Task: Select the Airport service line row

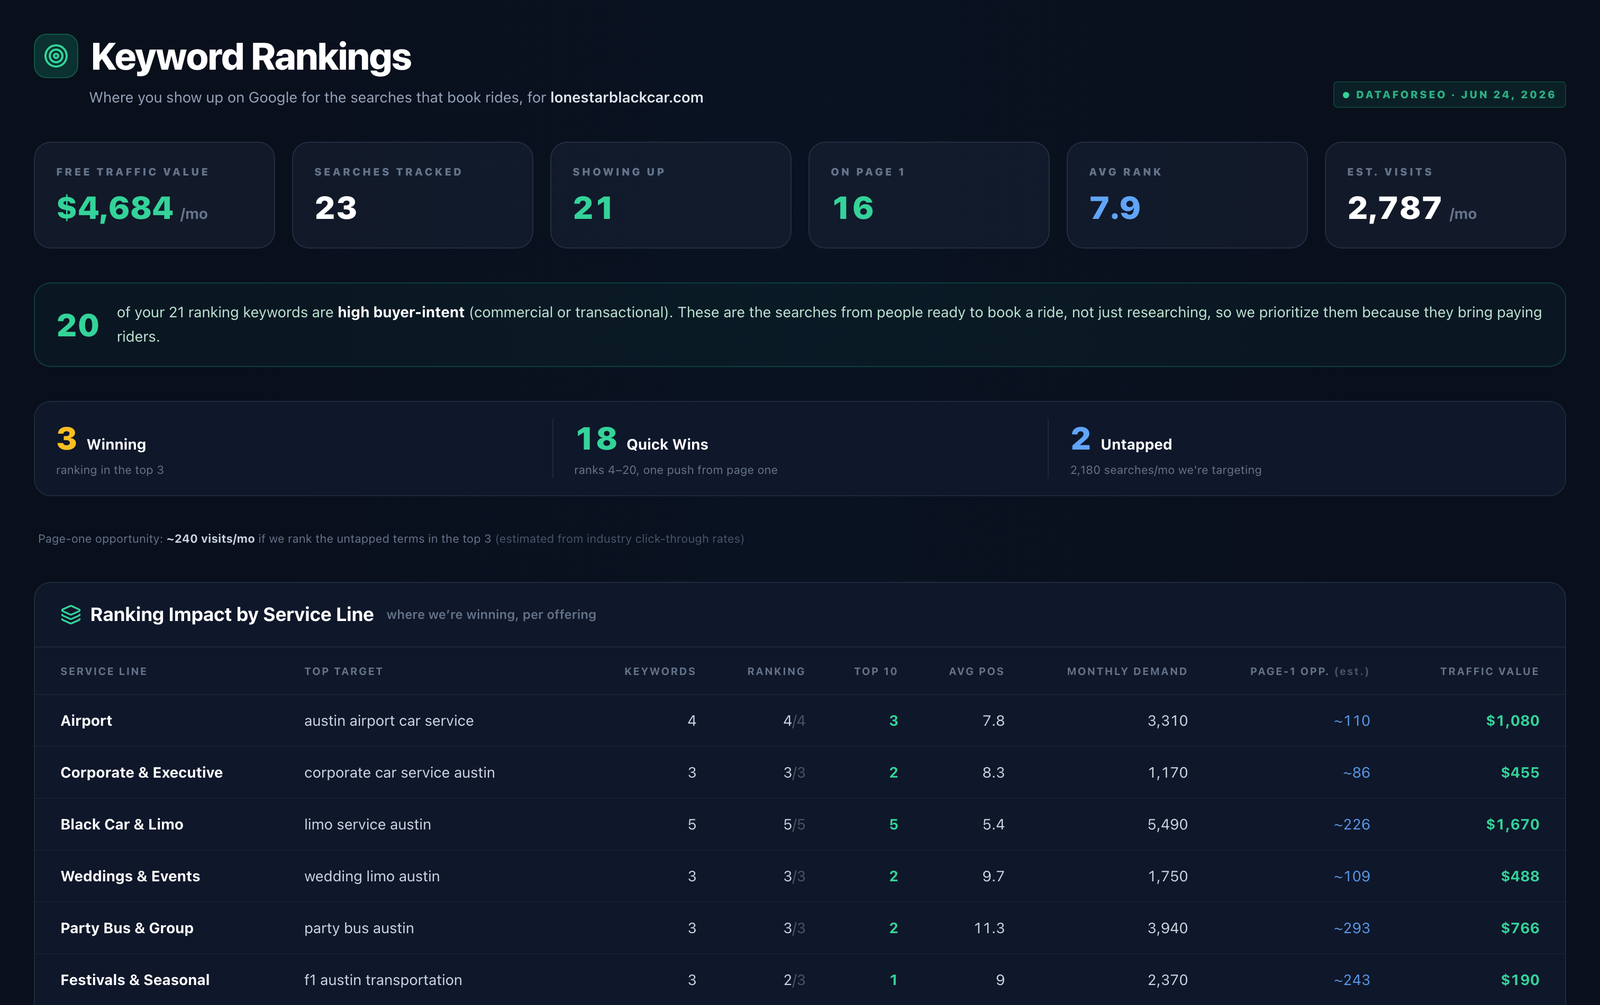Action: point(800,721)
